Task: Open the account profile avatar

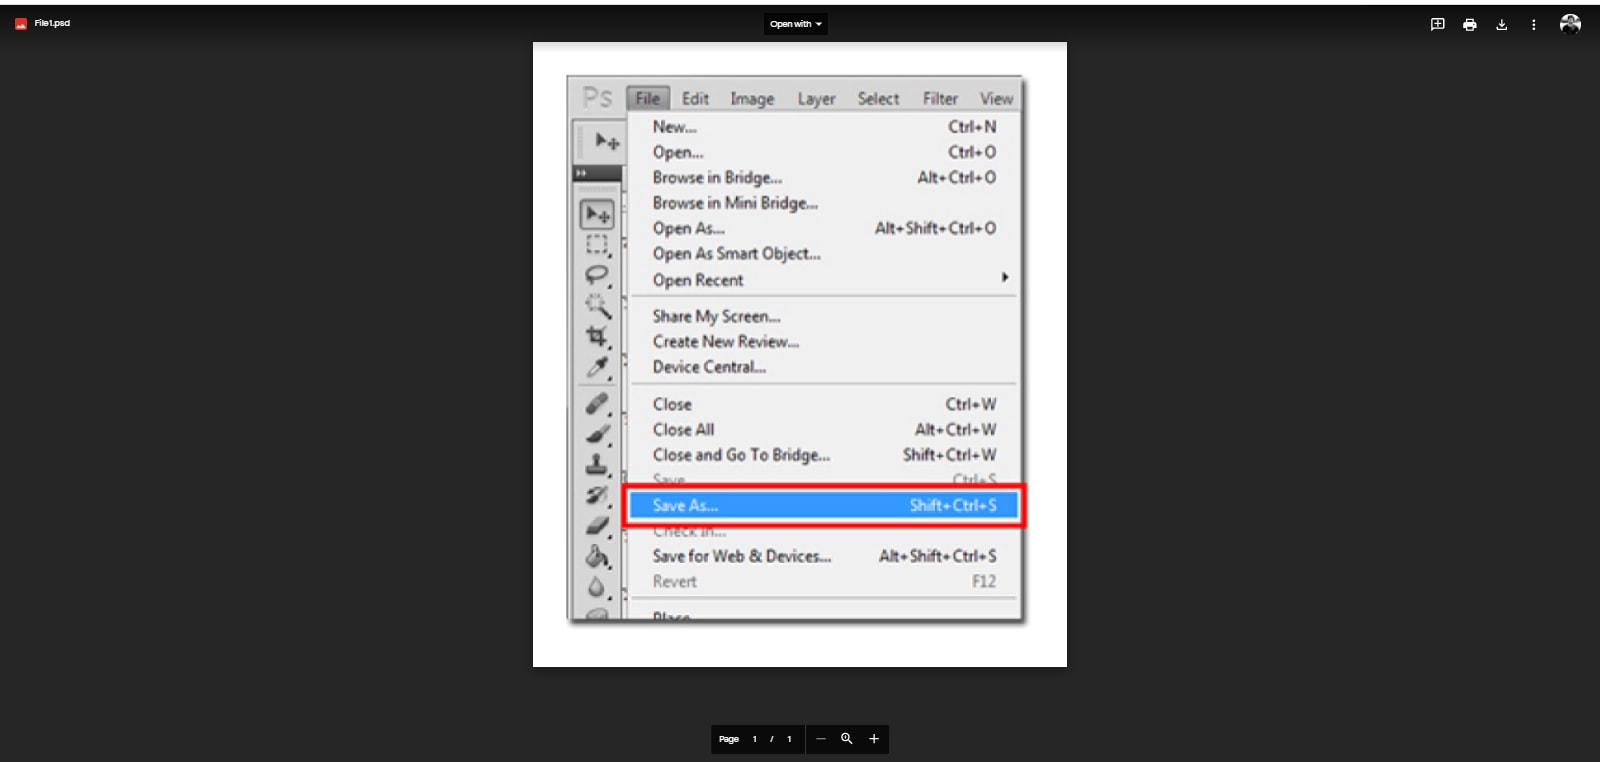Action: coord(1570,24)
